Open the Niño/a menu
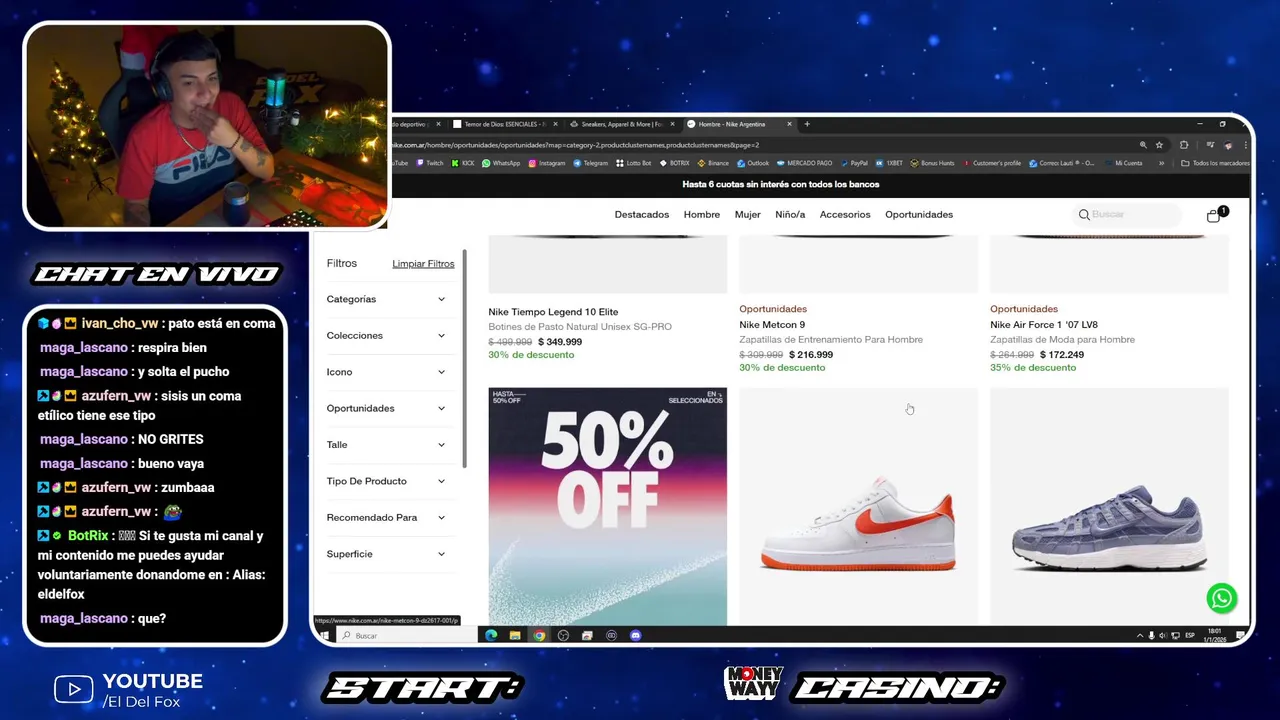This screenshot has height=720, width=1280. (x=790, y=215)
